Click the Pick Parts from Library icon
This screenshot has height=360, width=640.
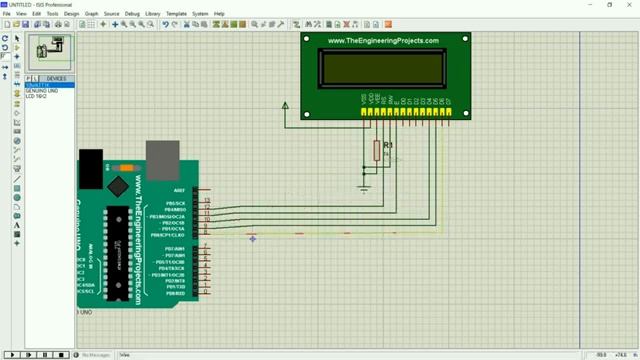tap(254, 24)
